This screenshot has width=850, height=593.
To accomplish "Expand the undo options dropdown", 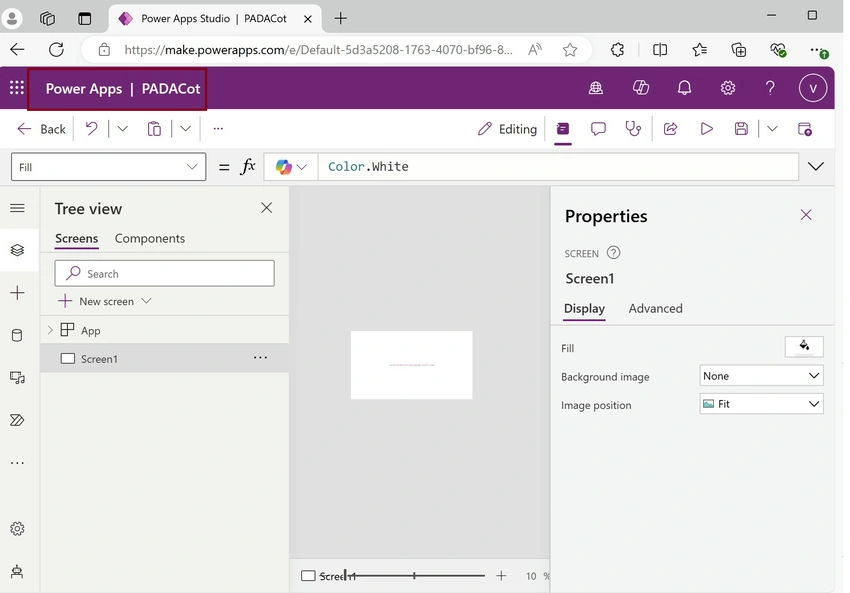I will [123, 129].
